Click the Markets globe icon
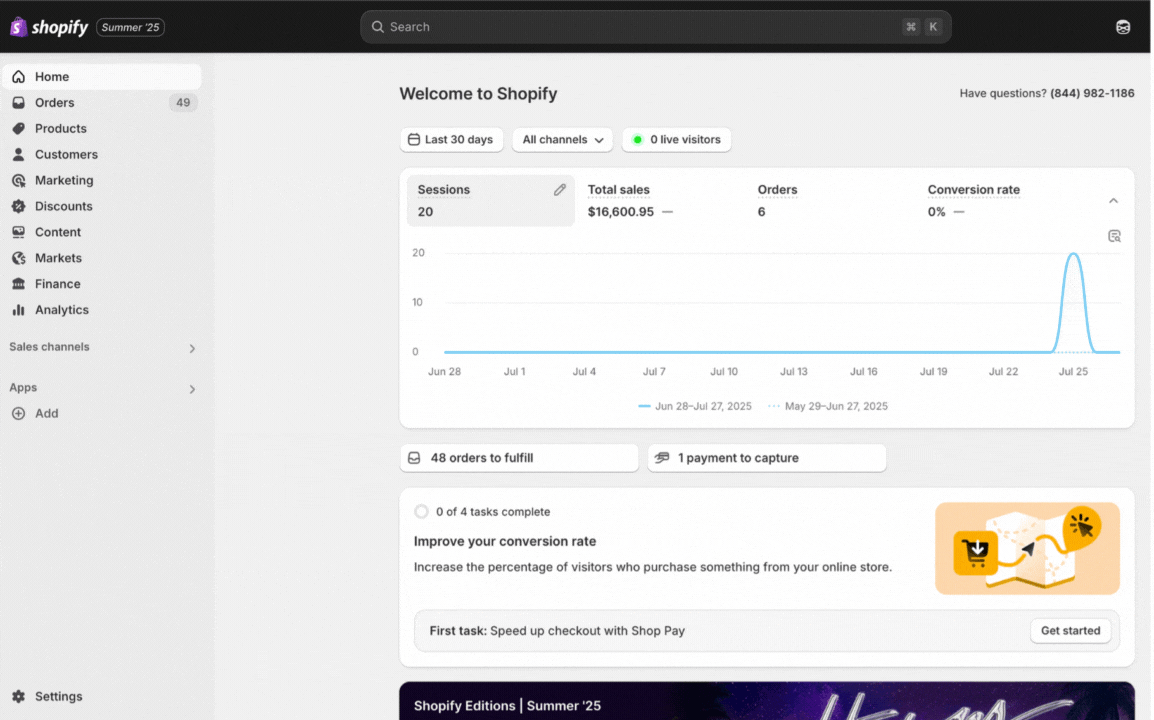This screenshot has width=1154, height=720. (x=18, y=258)
